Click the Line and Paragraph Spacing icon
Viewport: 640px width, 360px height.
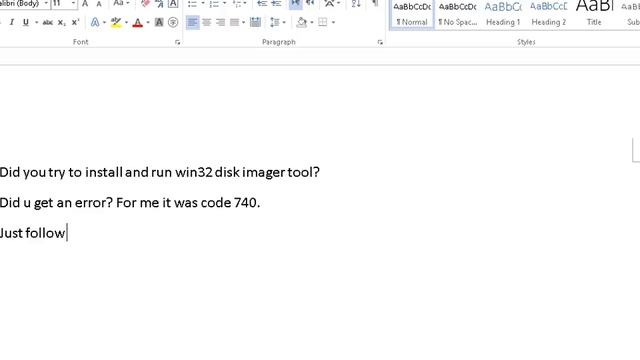coord(275,22)
